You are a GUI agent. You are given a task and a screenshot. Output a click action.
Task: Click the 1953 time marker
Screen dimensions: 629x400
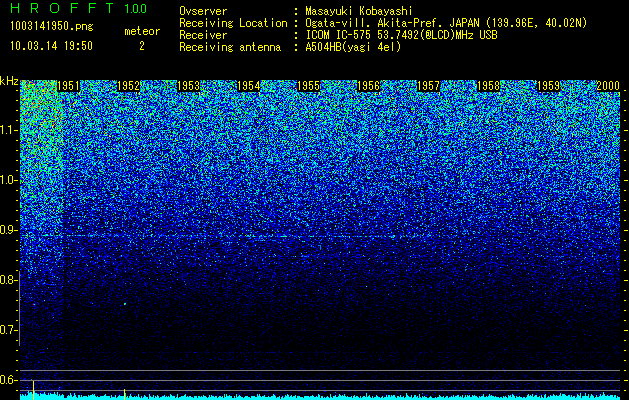188,86
